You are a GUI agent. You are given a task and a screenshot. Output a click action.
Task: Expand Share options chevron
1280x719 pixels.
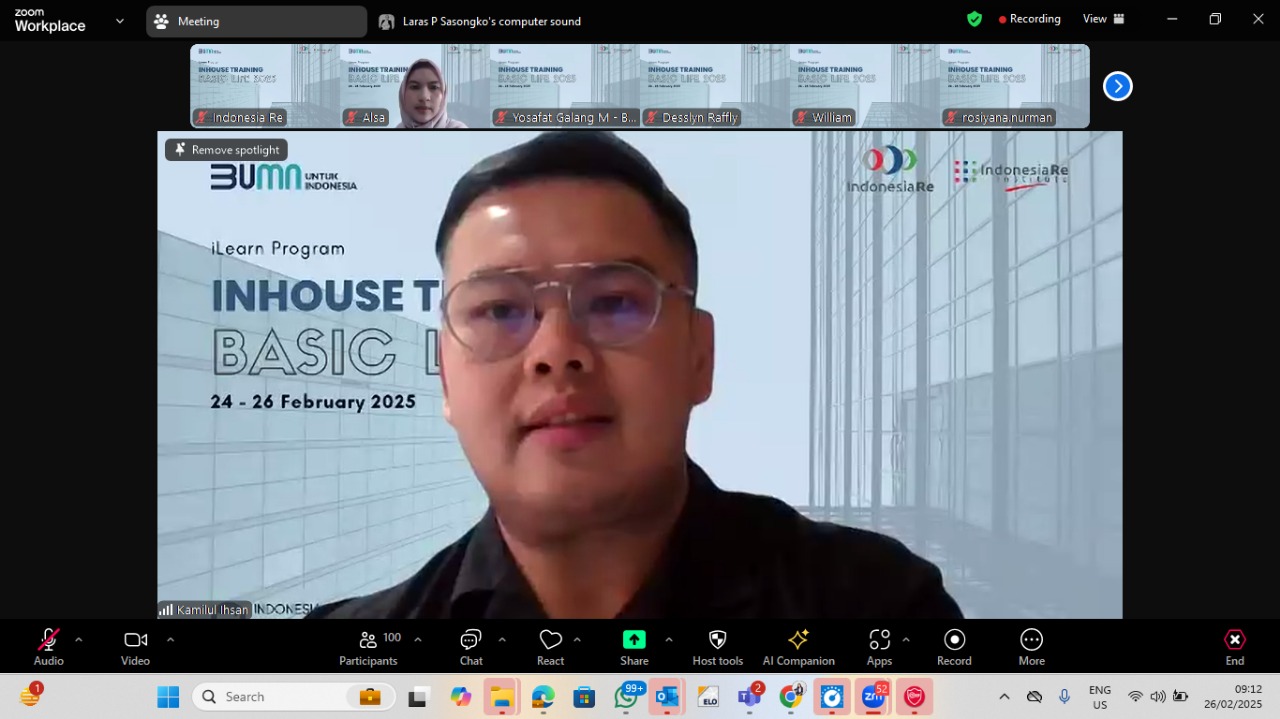(x=668, y=639)
